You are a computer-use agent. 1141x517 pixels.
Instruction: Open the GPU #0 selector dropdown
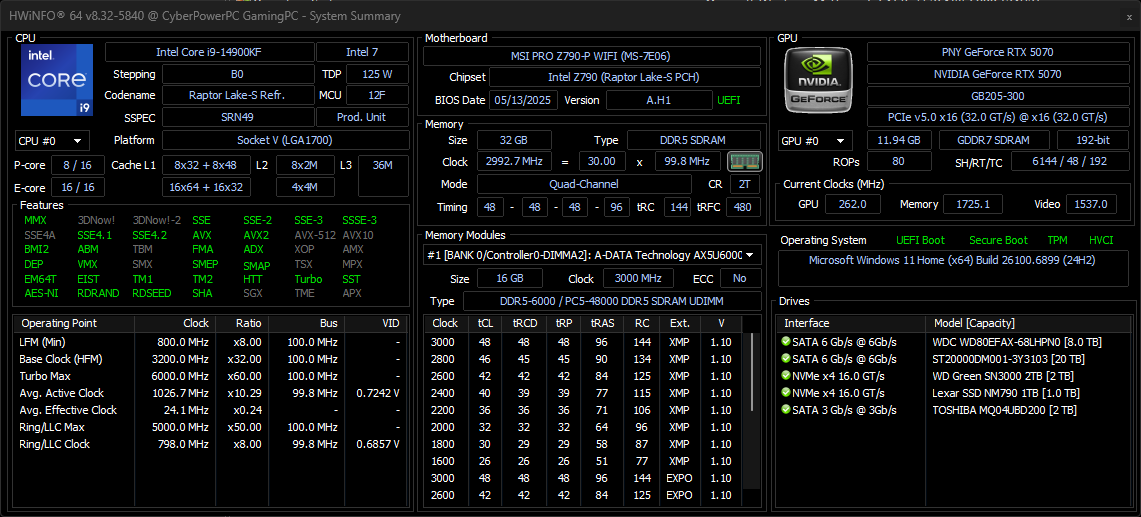pos(815,141)
